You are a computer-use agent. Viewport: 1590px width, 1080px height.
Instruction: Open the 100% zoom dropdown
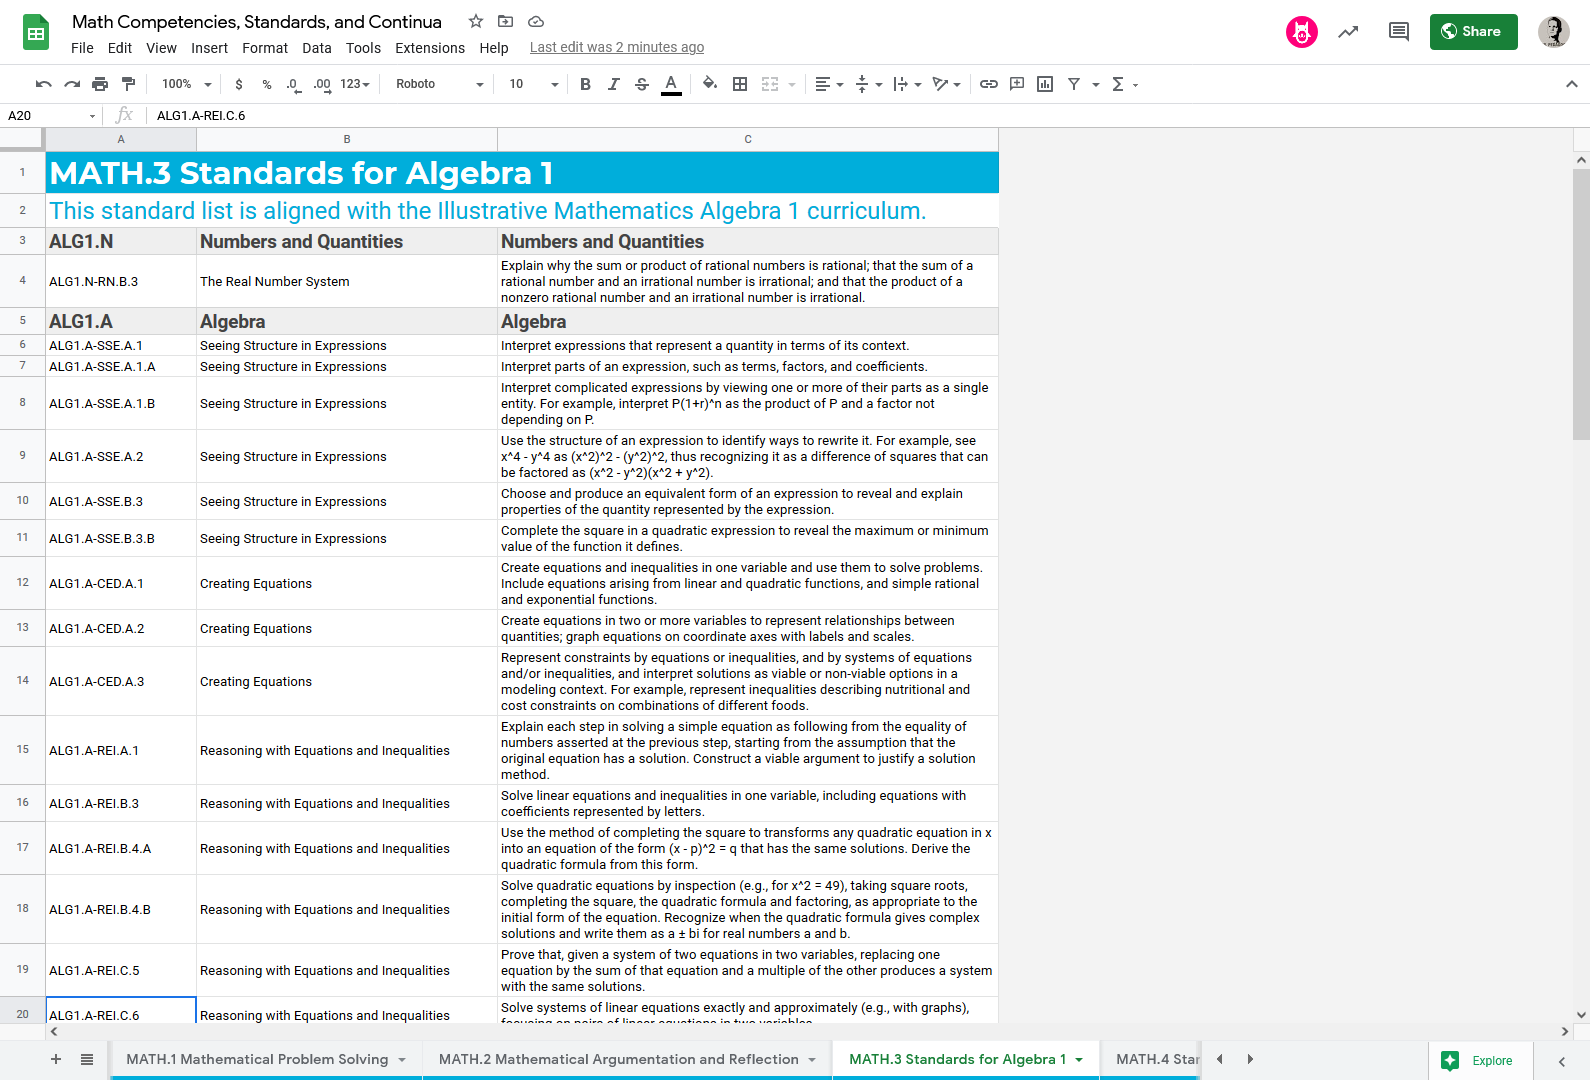(186, 84)
